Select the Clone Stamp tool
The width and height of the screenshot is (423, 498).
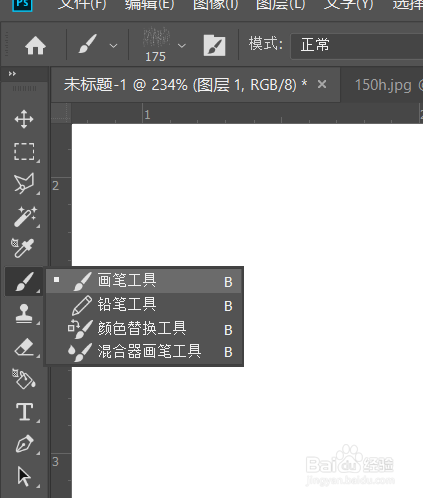pos(24,314)
